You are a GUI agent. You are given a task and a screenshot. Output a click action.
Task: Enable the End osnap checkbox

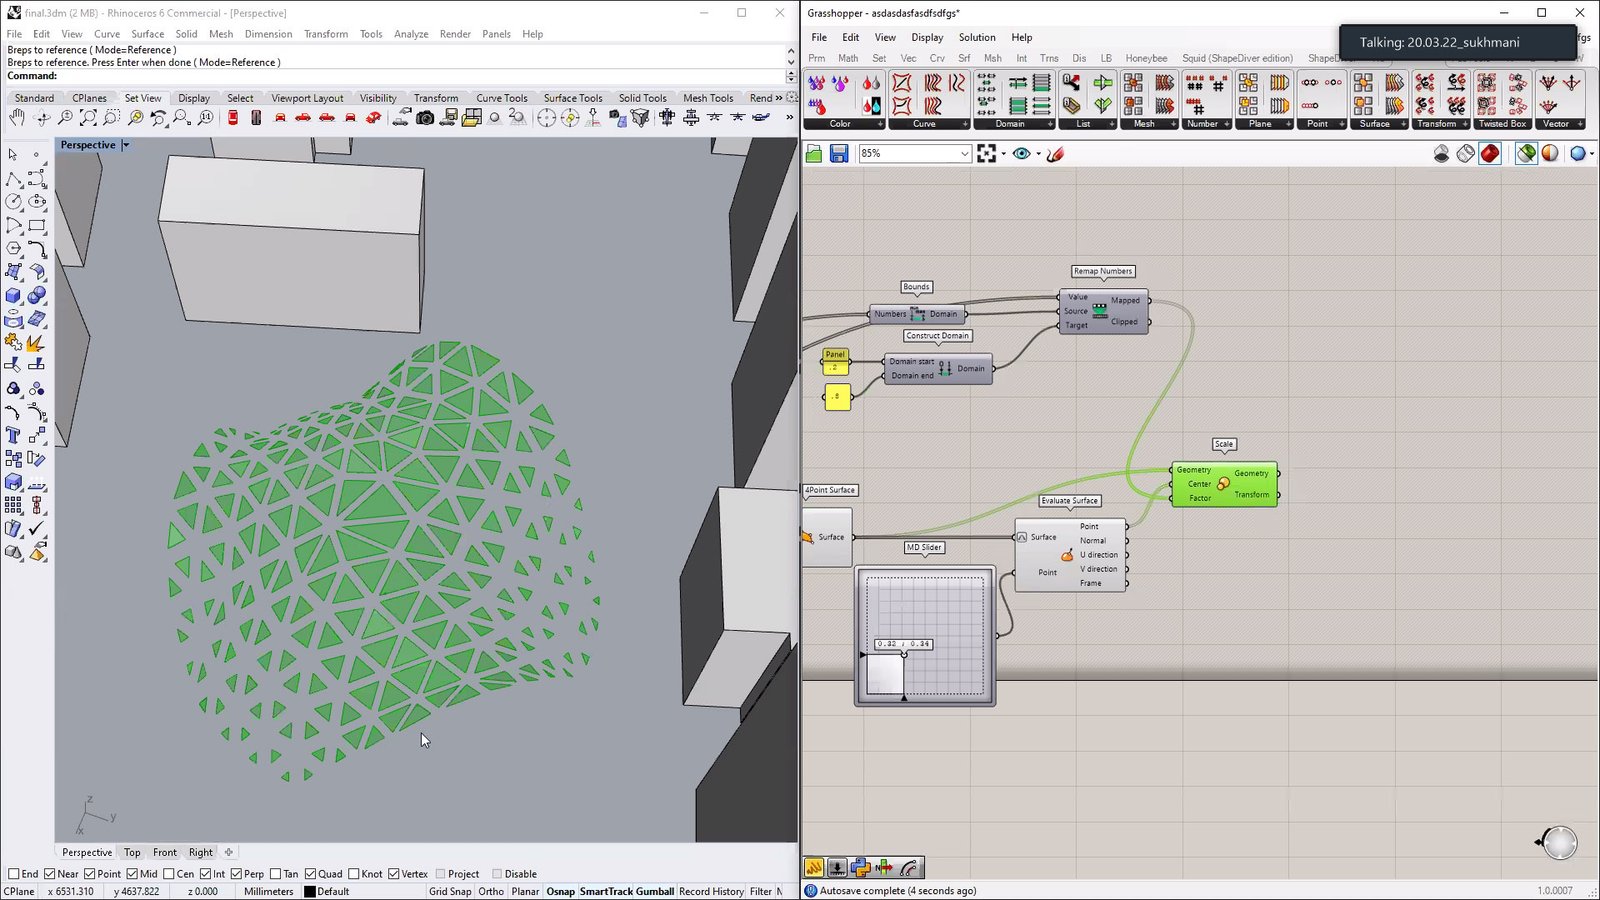pos(14,874)
